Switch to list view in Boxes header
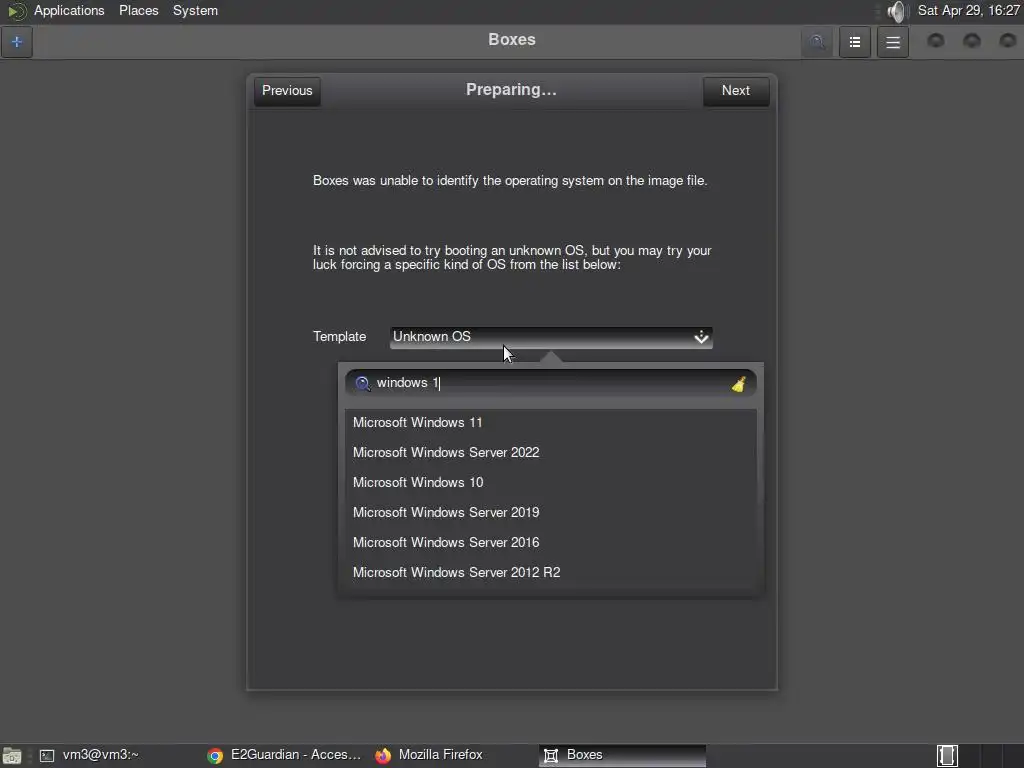 [x=855, y=42]
